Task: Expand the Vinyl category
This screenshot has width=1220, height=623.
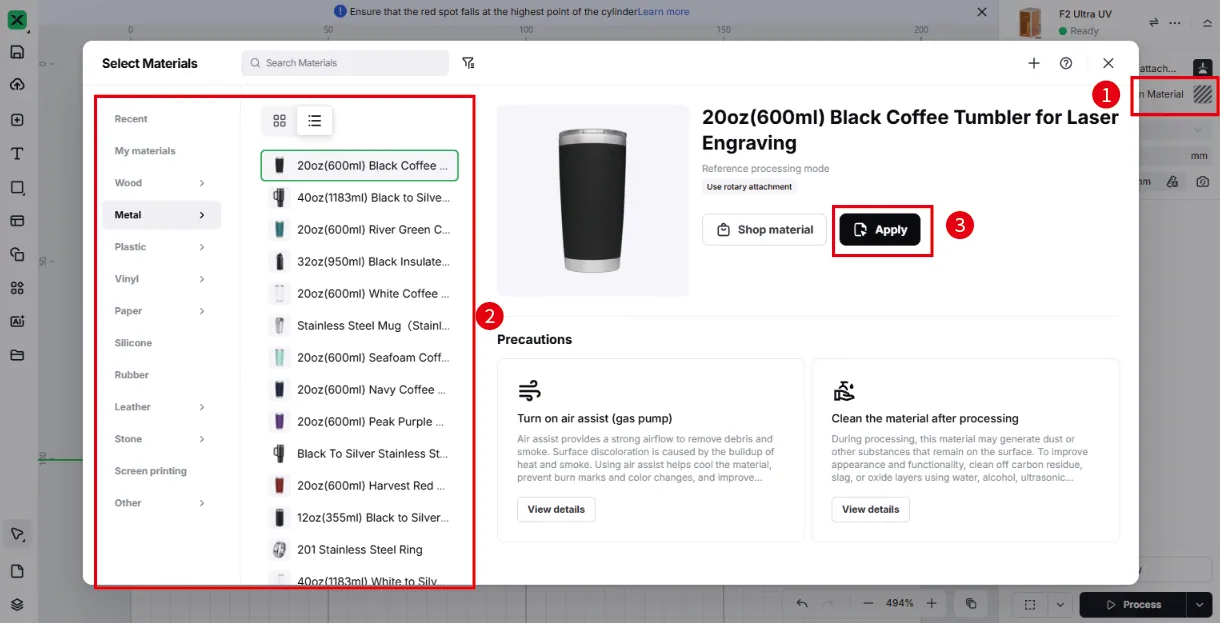Action: 202,279
